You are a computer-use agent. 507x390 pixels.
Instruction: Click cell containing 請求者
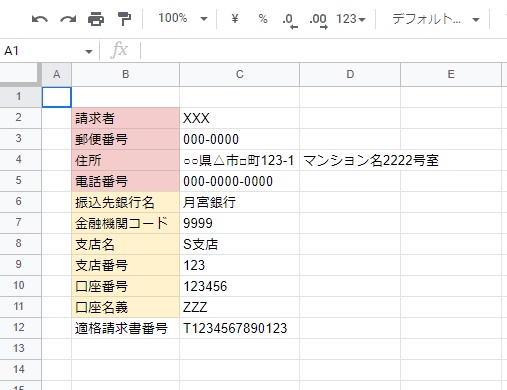coord(125,118)
